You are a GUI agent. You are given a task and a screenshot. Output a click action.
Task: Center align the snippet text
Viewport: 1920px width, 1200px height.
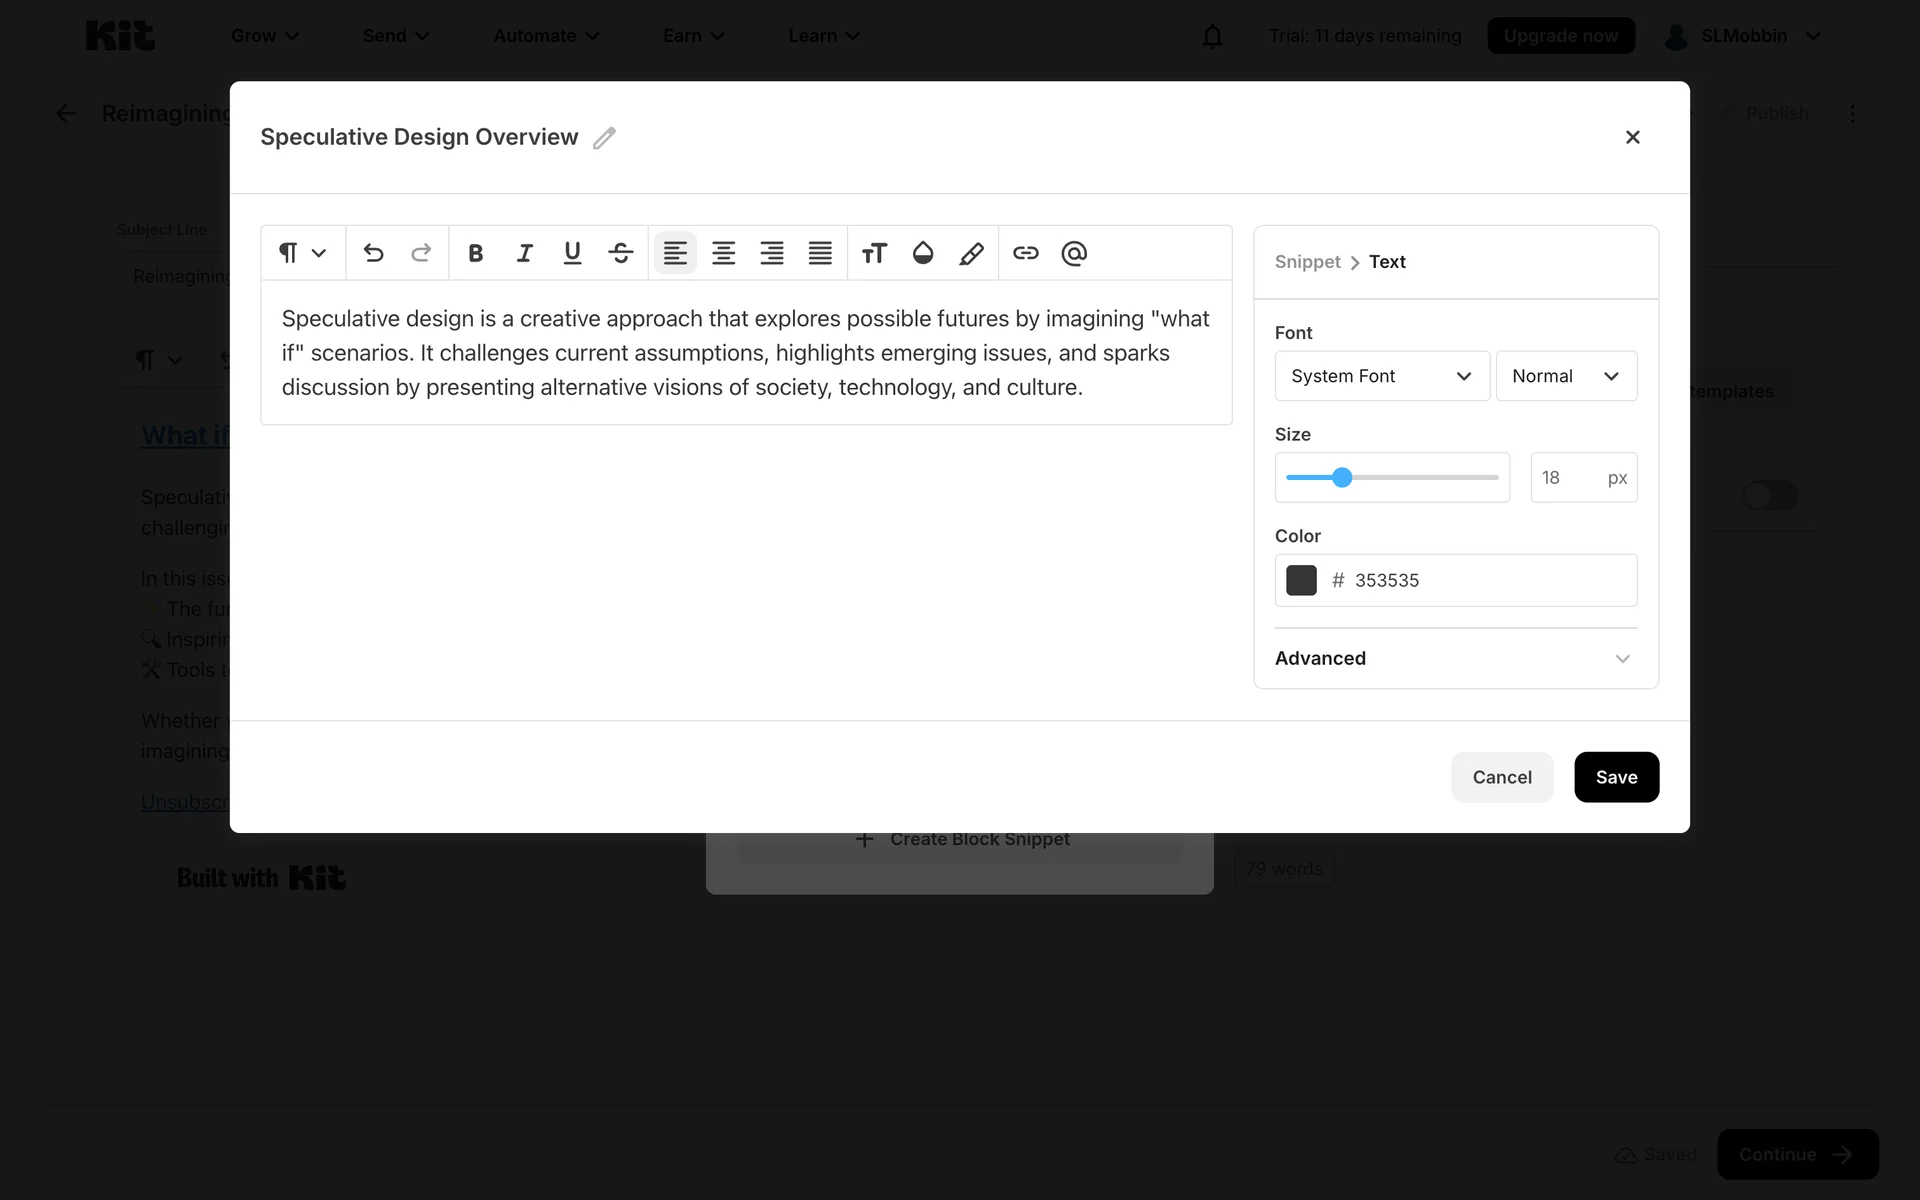(723, 253)
